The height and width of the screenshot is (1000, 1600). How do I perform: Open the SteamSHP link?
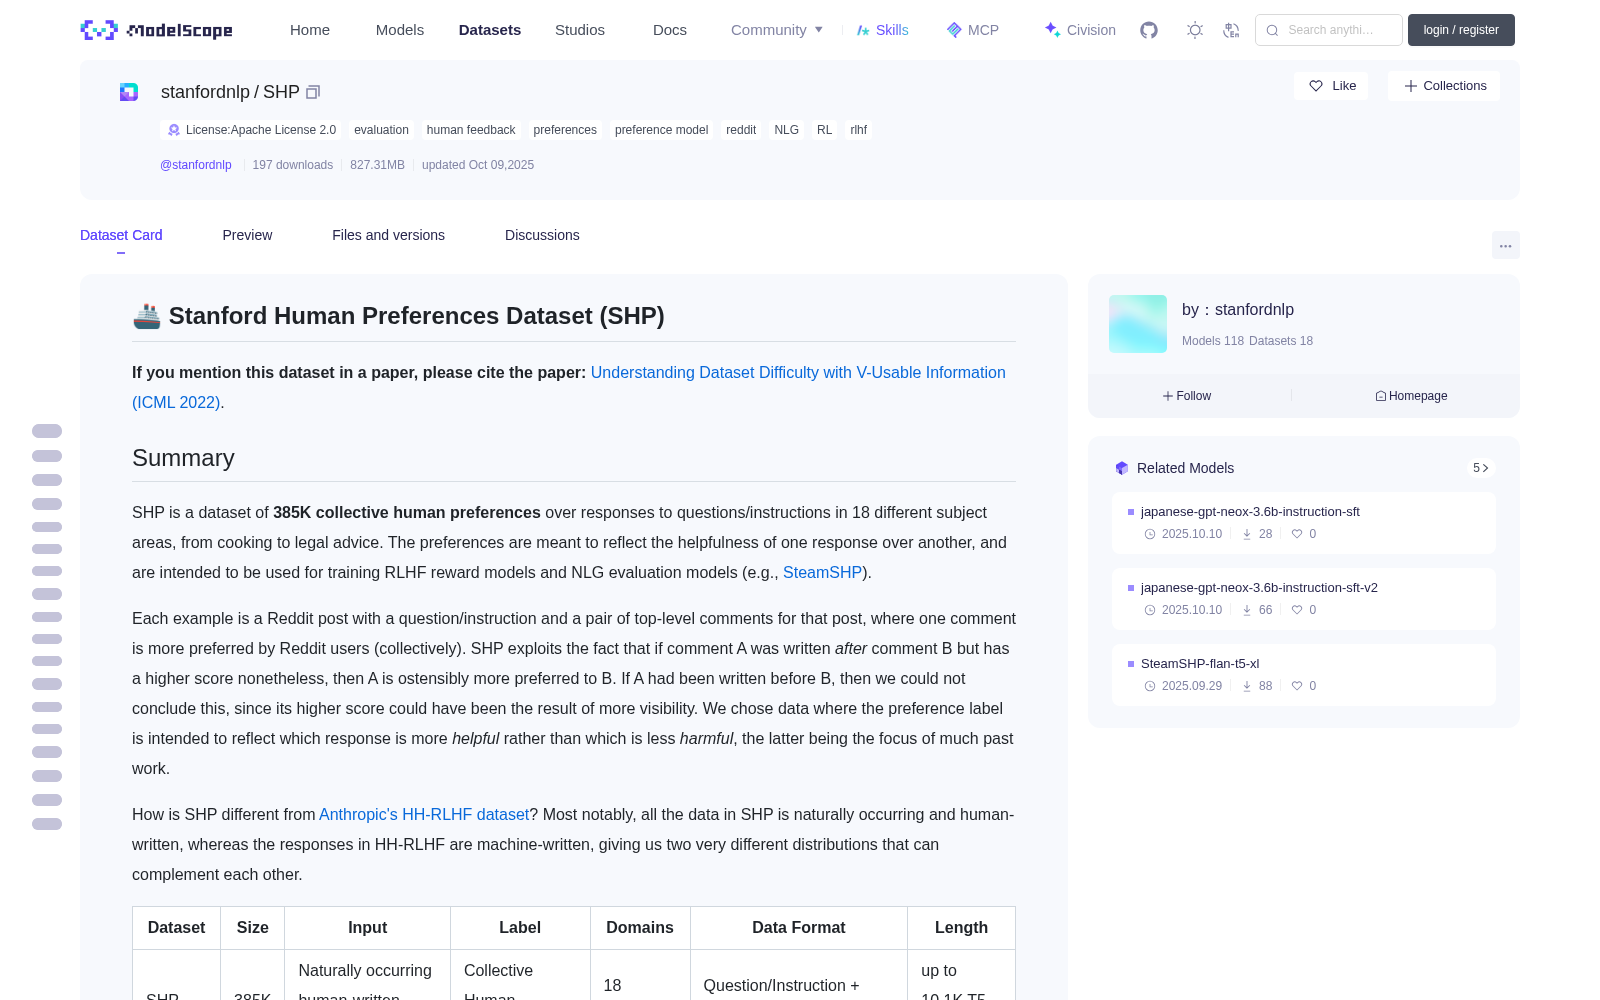coord(822,572)
